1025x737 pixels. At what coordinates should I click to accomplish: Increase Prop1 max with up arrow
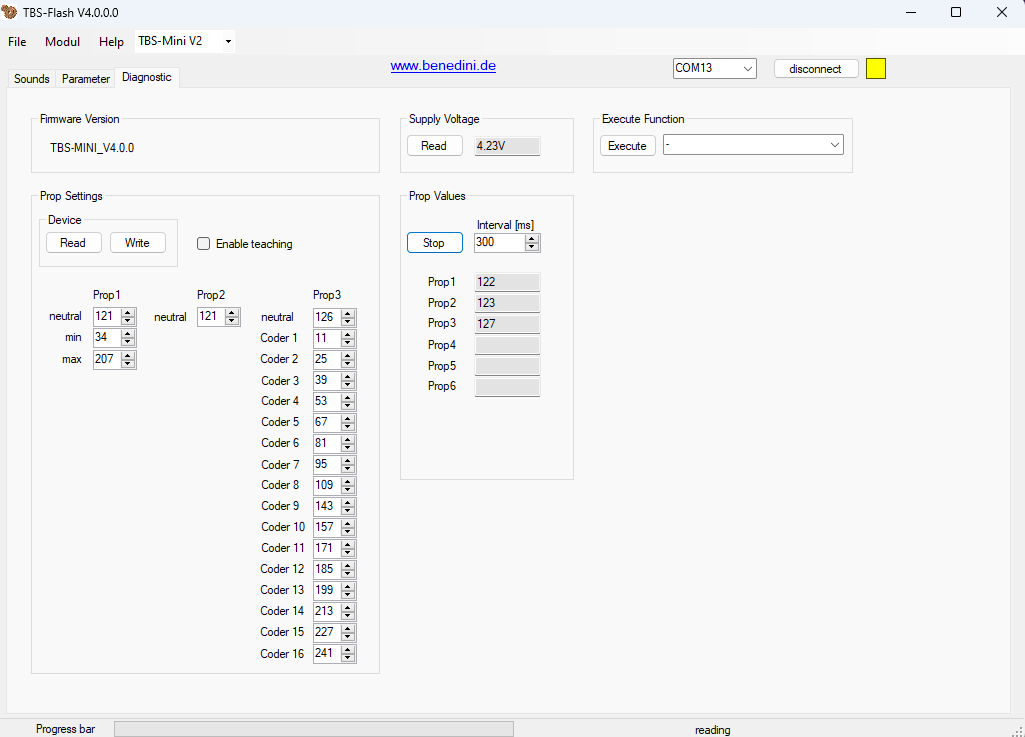128,355
